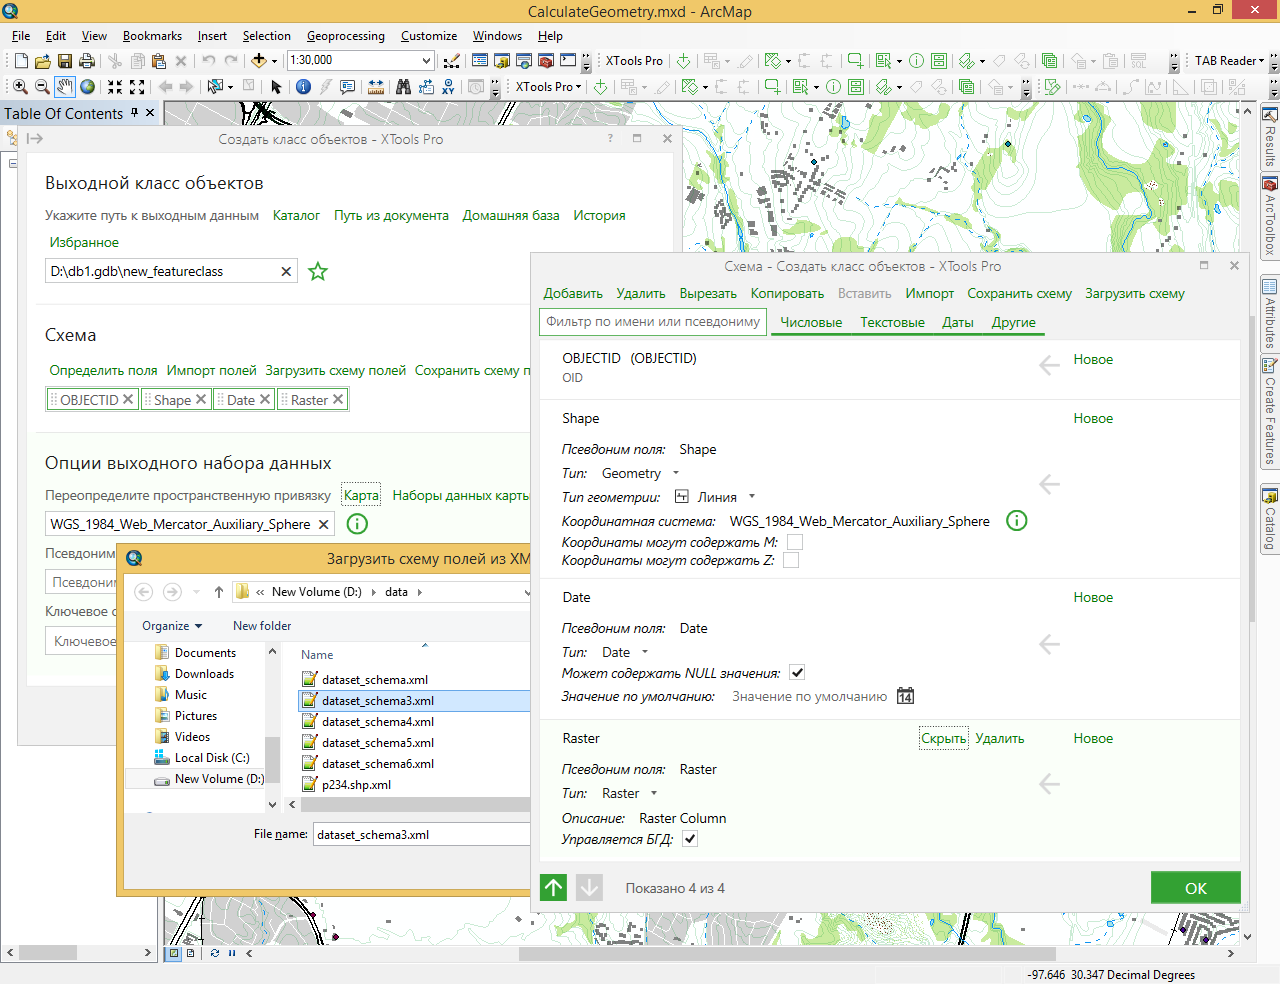Open a map document with folder icon
1280x984 pixels.
coord(43,61)
